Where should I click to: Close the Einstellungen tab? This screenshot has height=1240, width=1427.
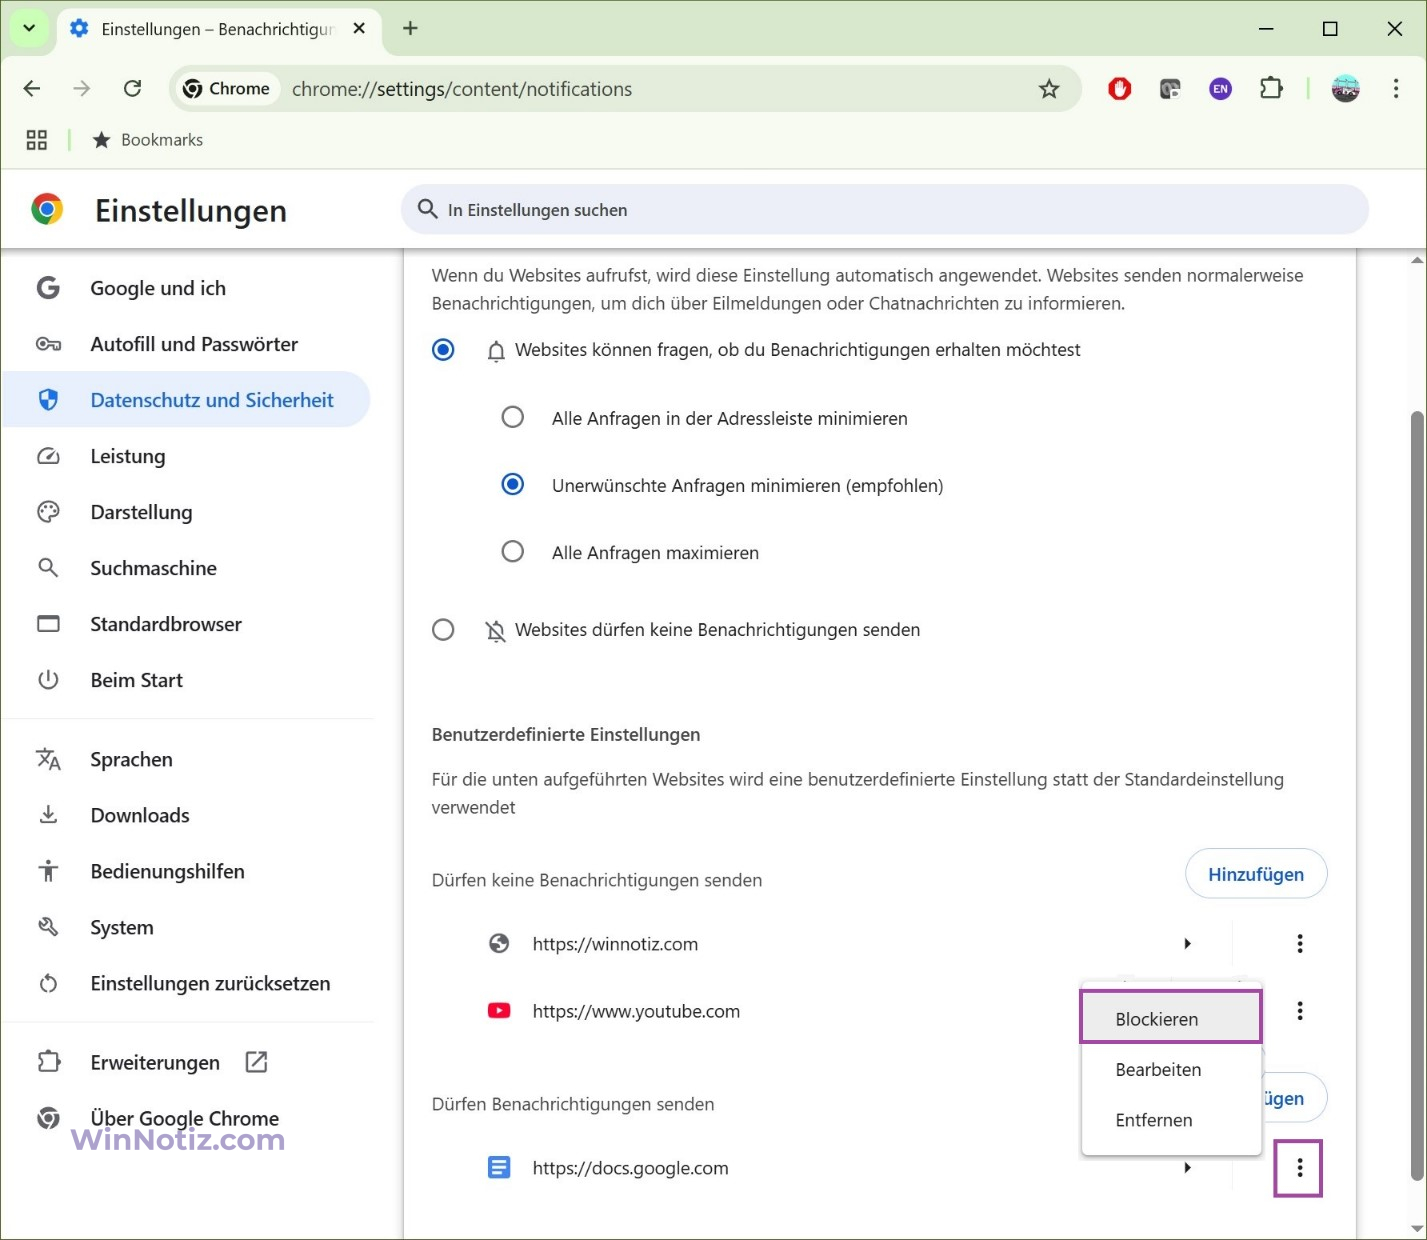359,29
